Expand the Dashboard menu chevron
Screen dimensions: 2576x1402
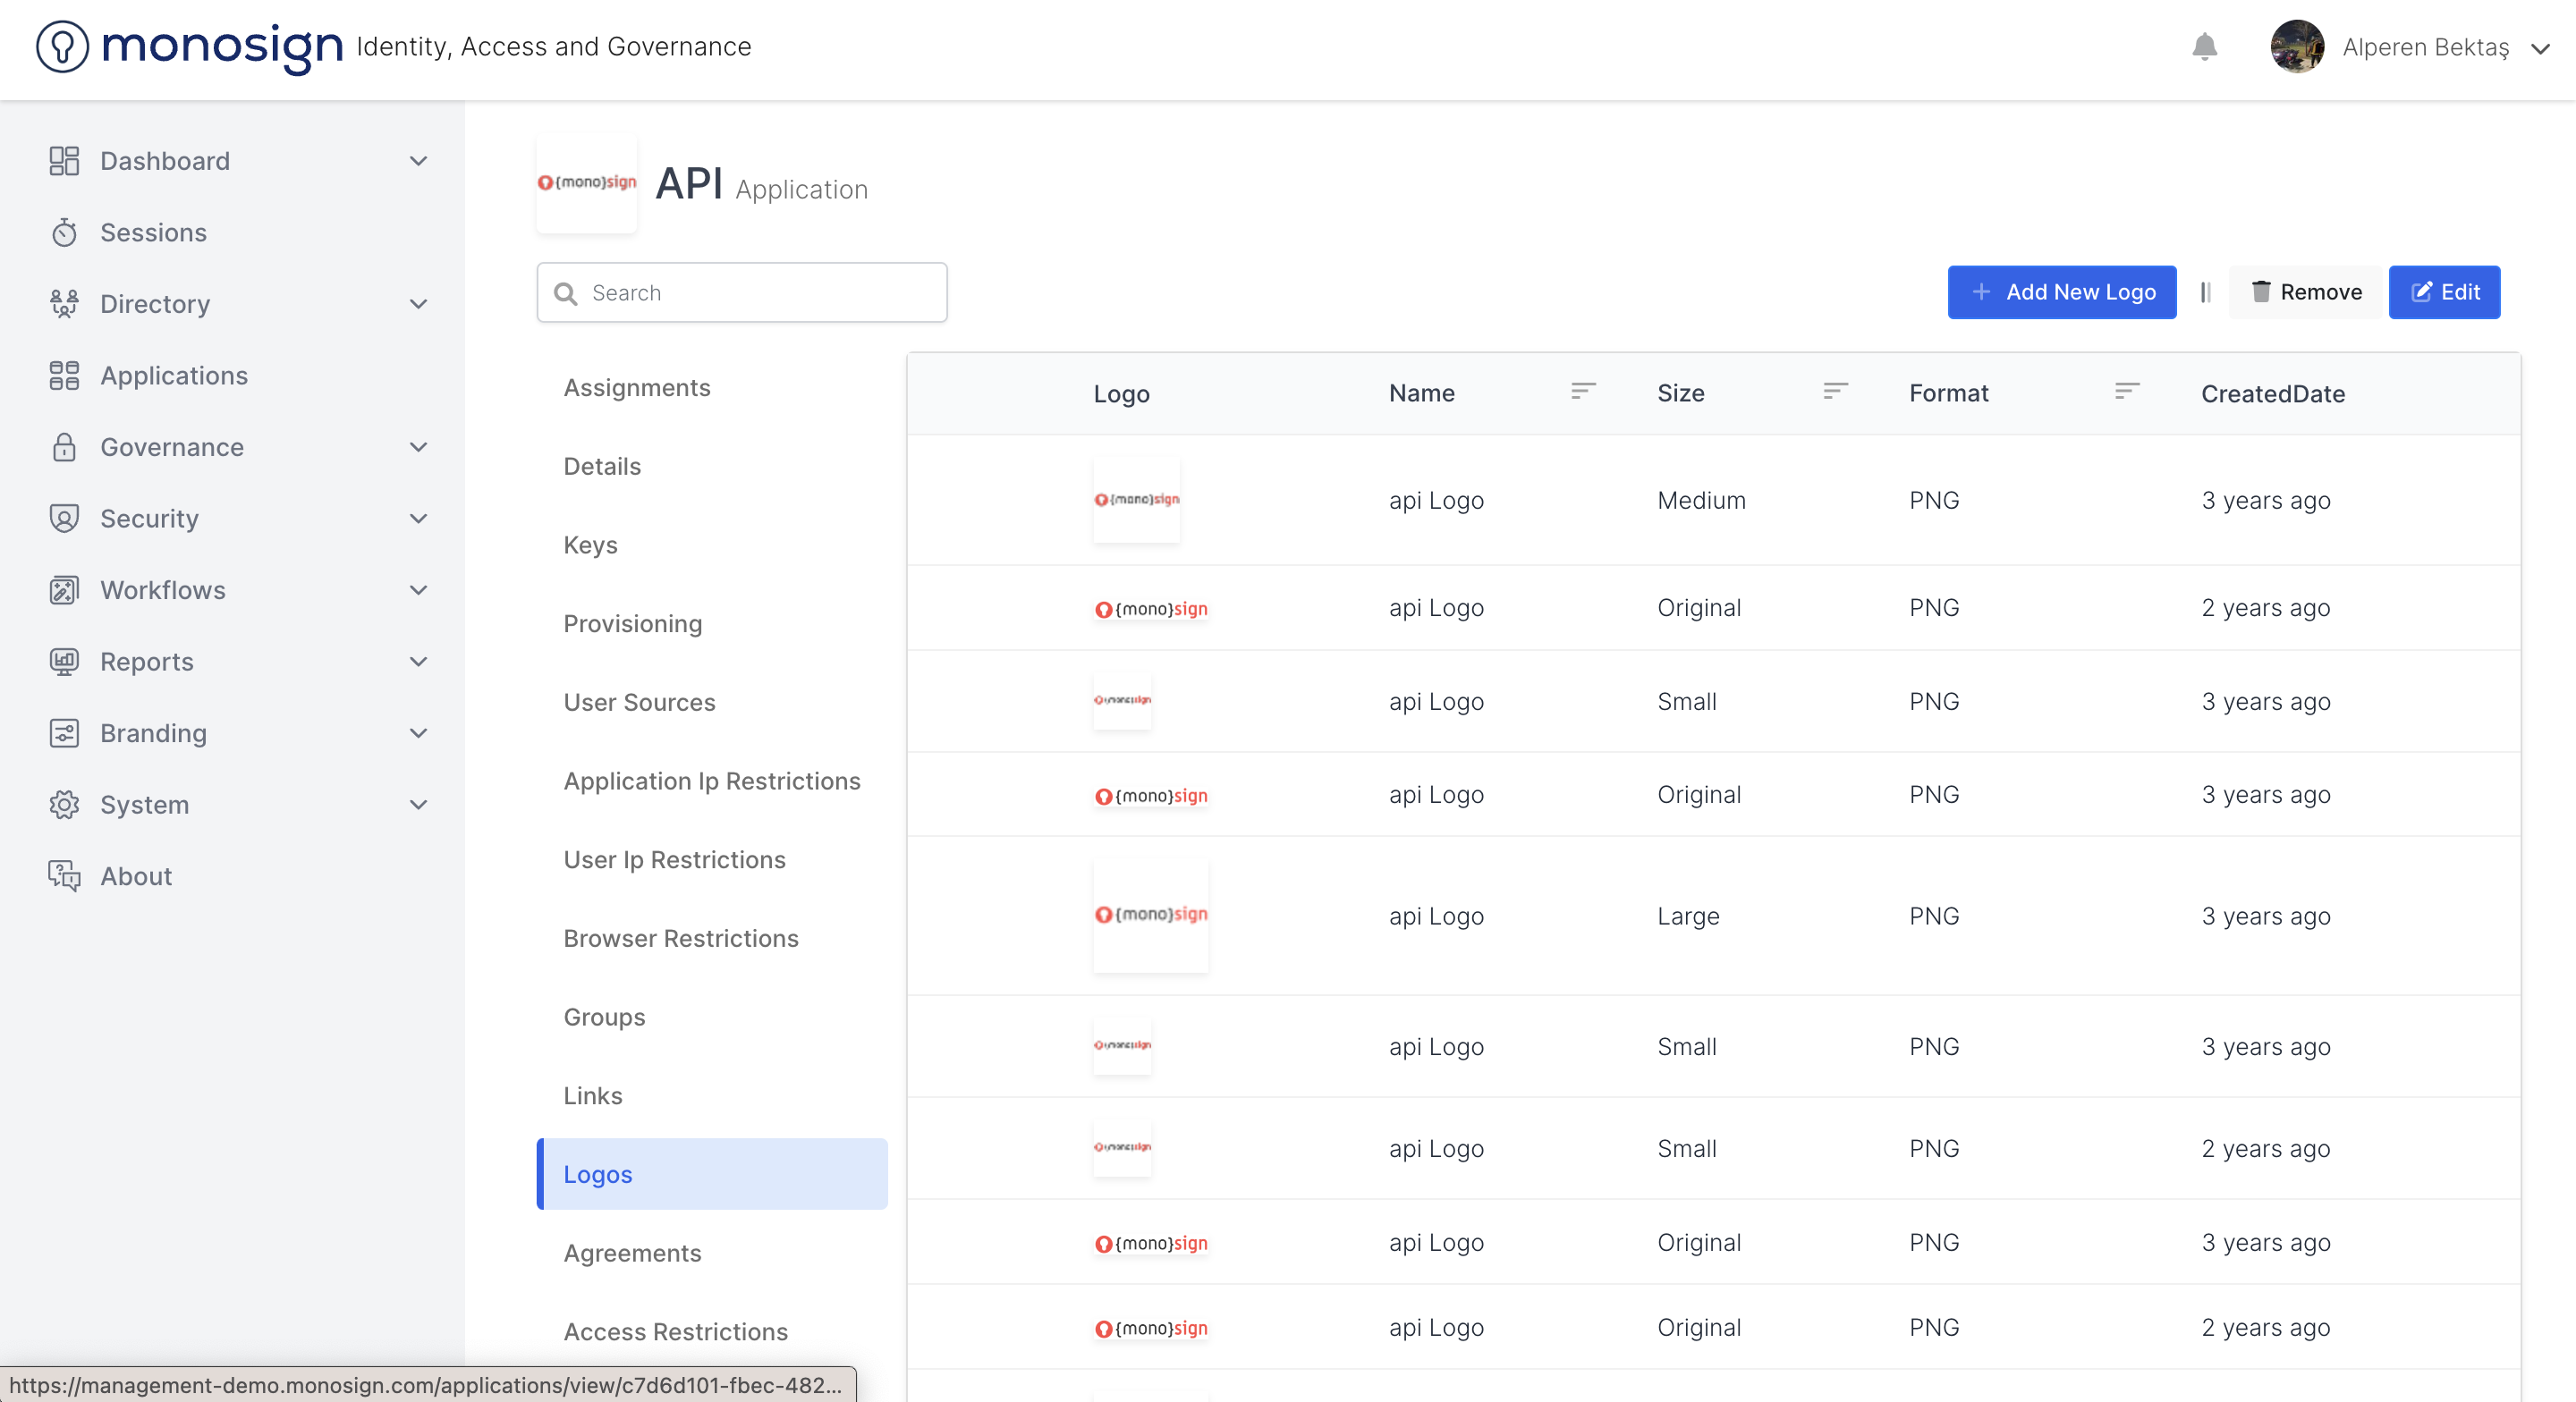point(418,161)
